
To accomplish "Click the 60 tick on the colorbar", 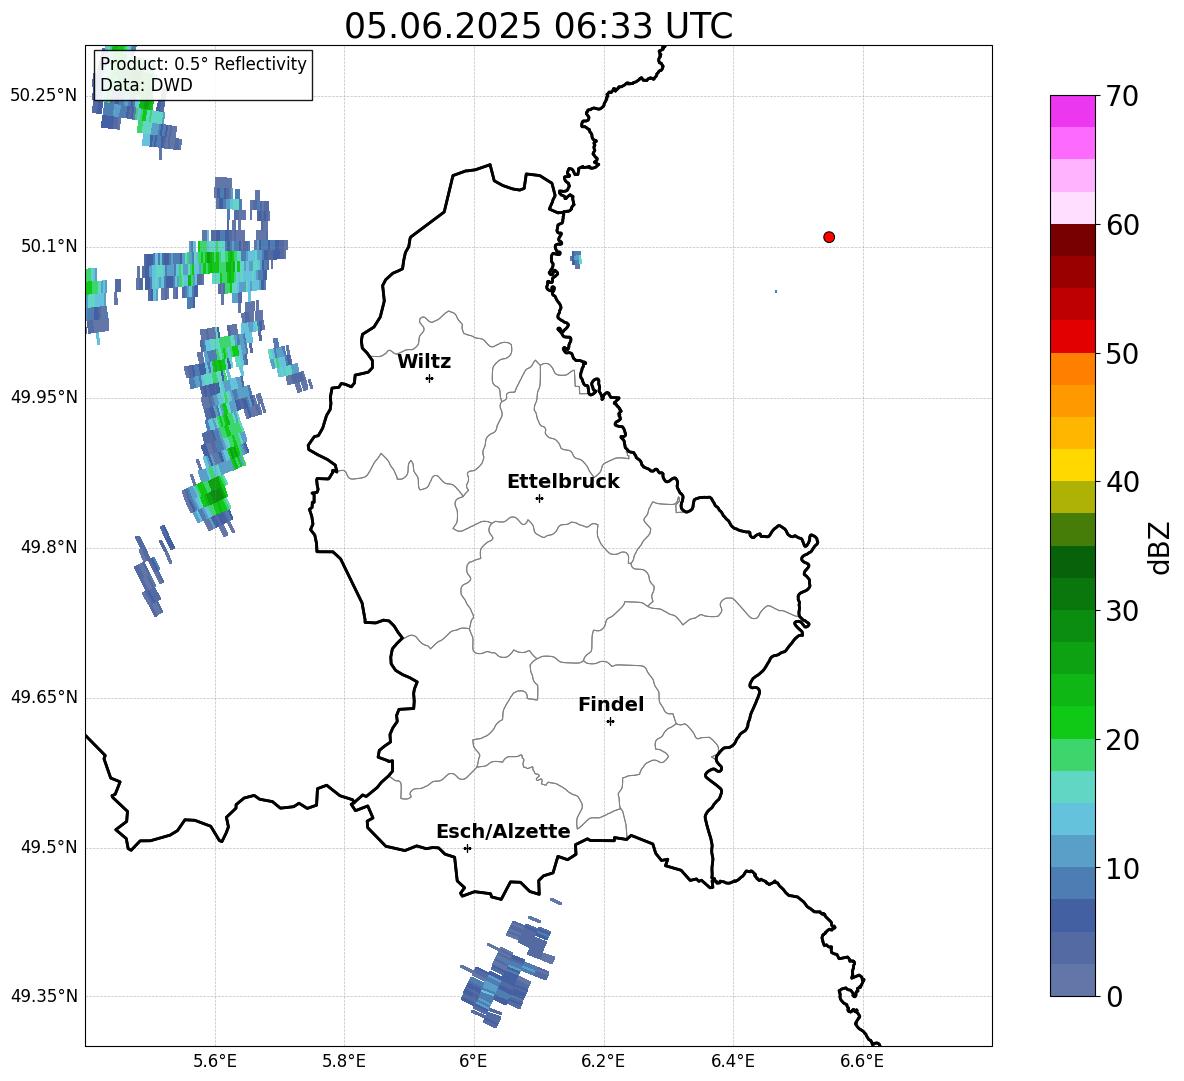I will 1122,225.
